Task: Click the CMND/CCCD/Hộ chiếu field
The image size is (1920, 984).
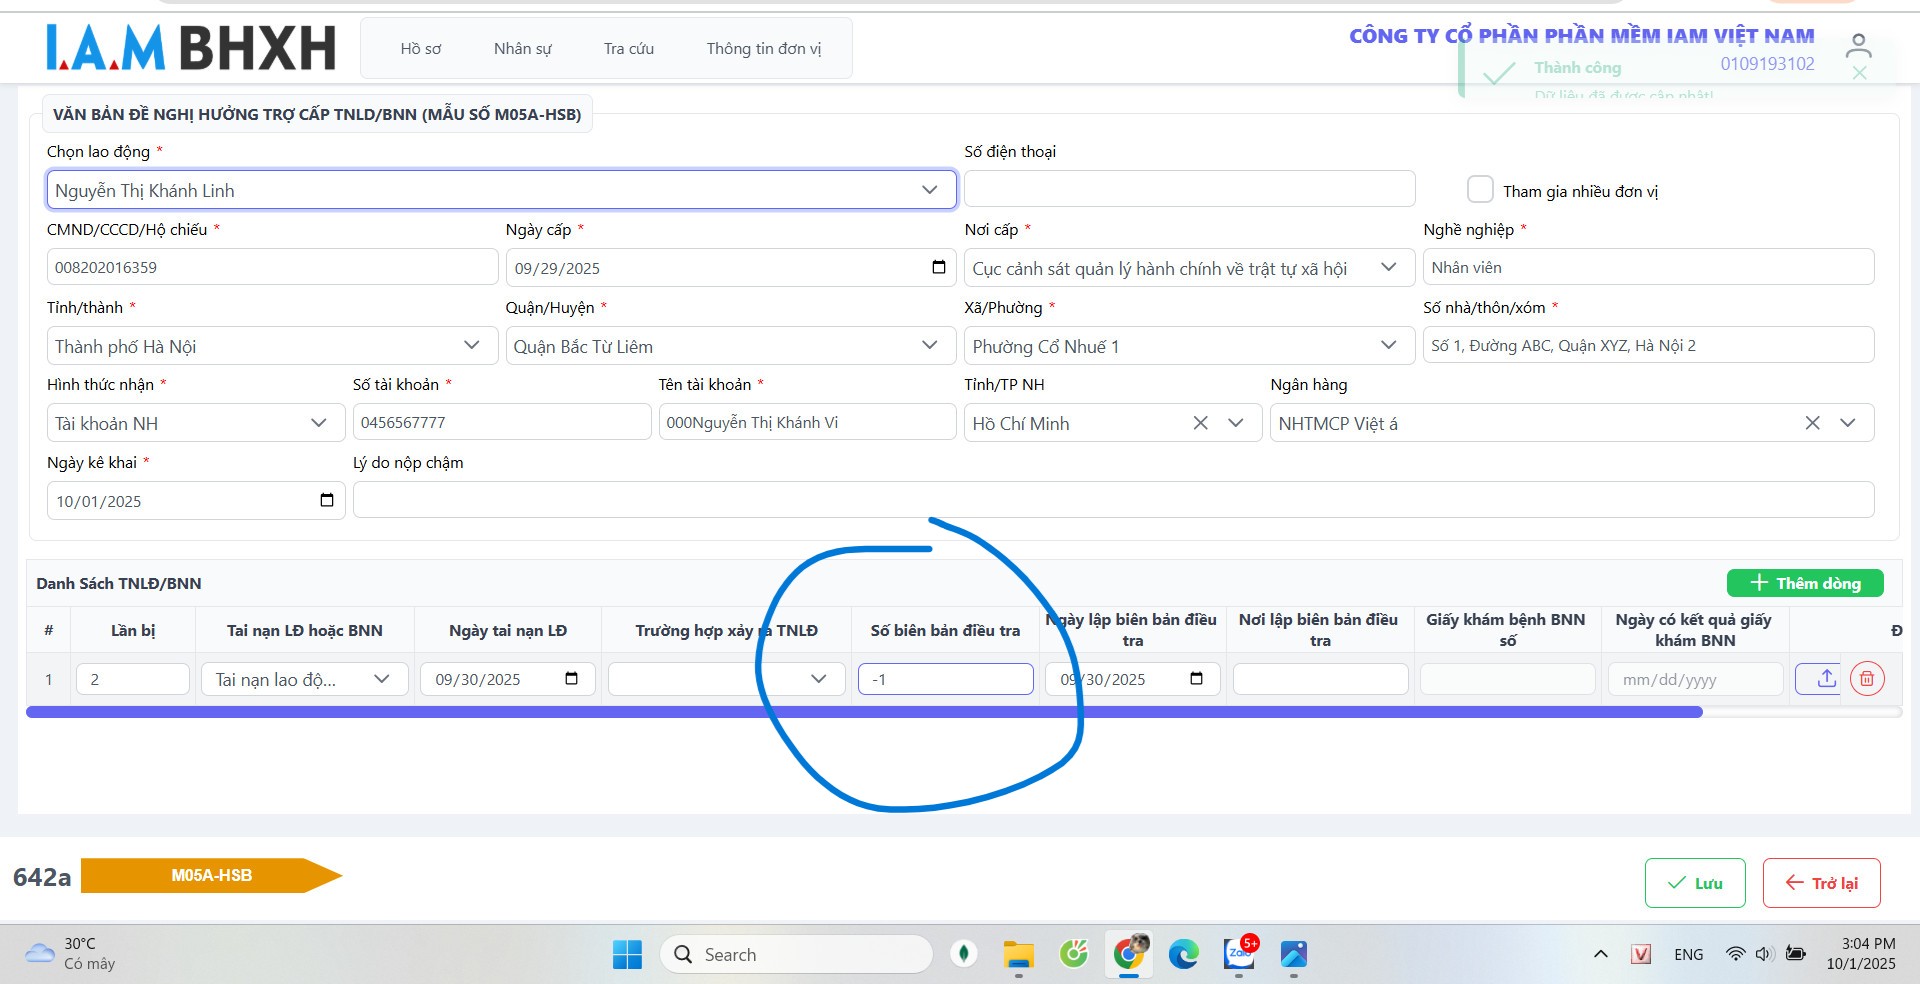Action: pos(272,267)
